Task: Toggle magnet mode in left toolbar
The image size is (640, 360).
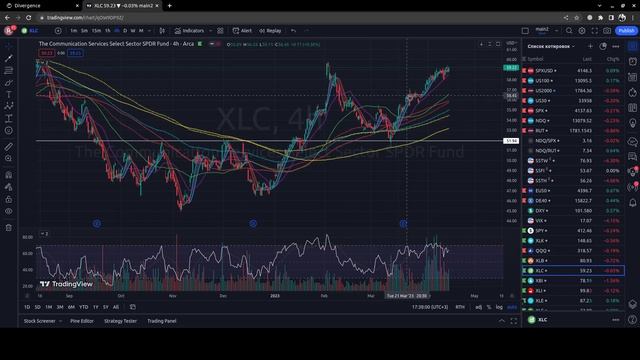Action: click(9, 175)
